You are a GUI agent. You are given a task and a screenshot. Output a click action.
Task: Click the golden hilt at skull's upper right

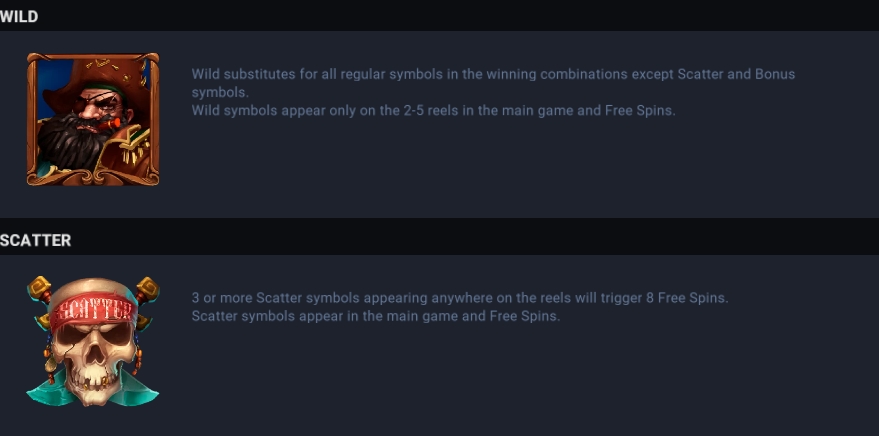click(147, 289)
